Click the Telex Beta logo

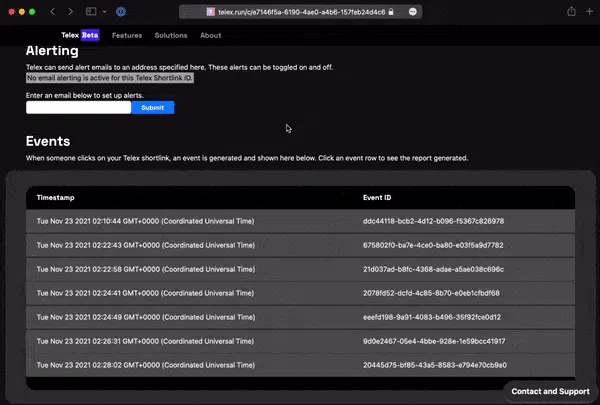[x=80, y=35]
